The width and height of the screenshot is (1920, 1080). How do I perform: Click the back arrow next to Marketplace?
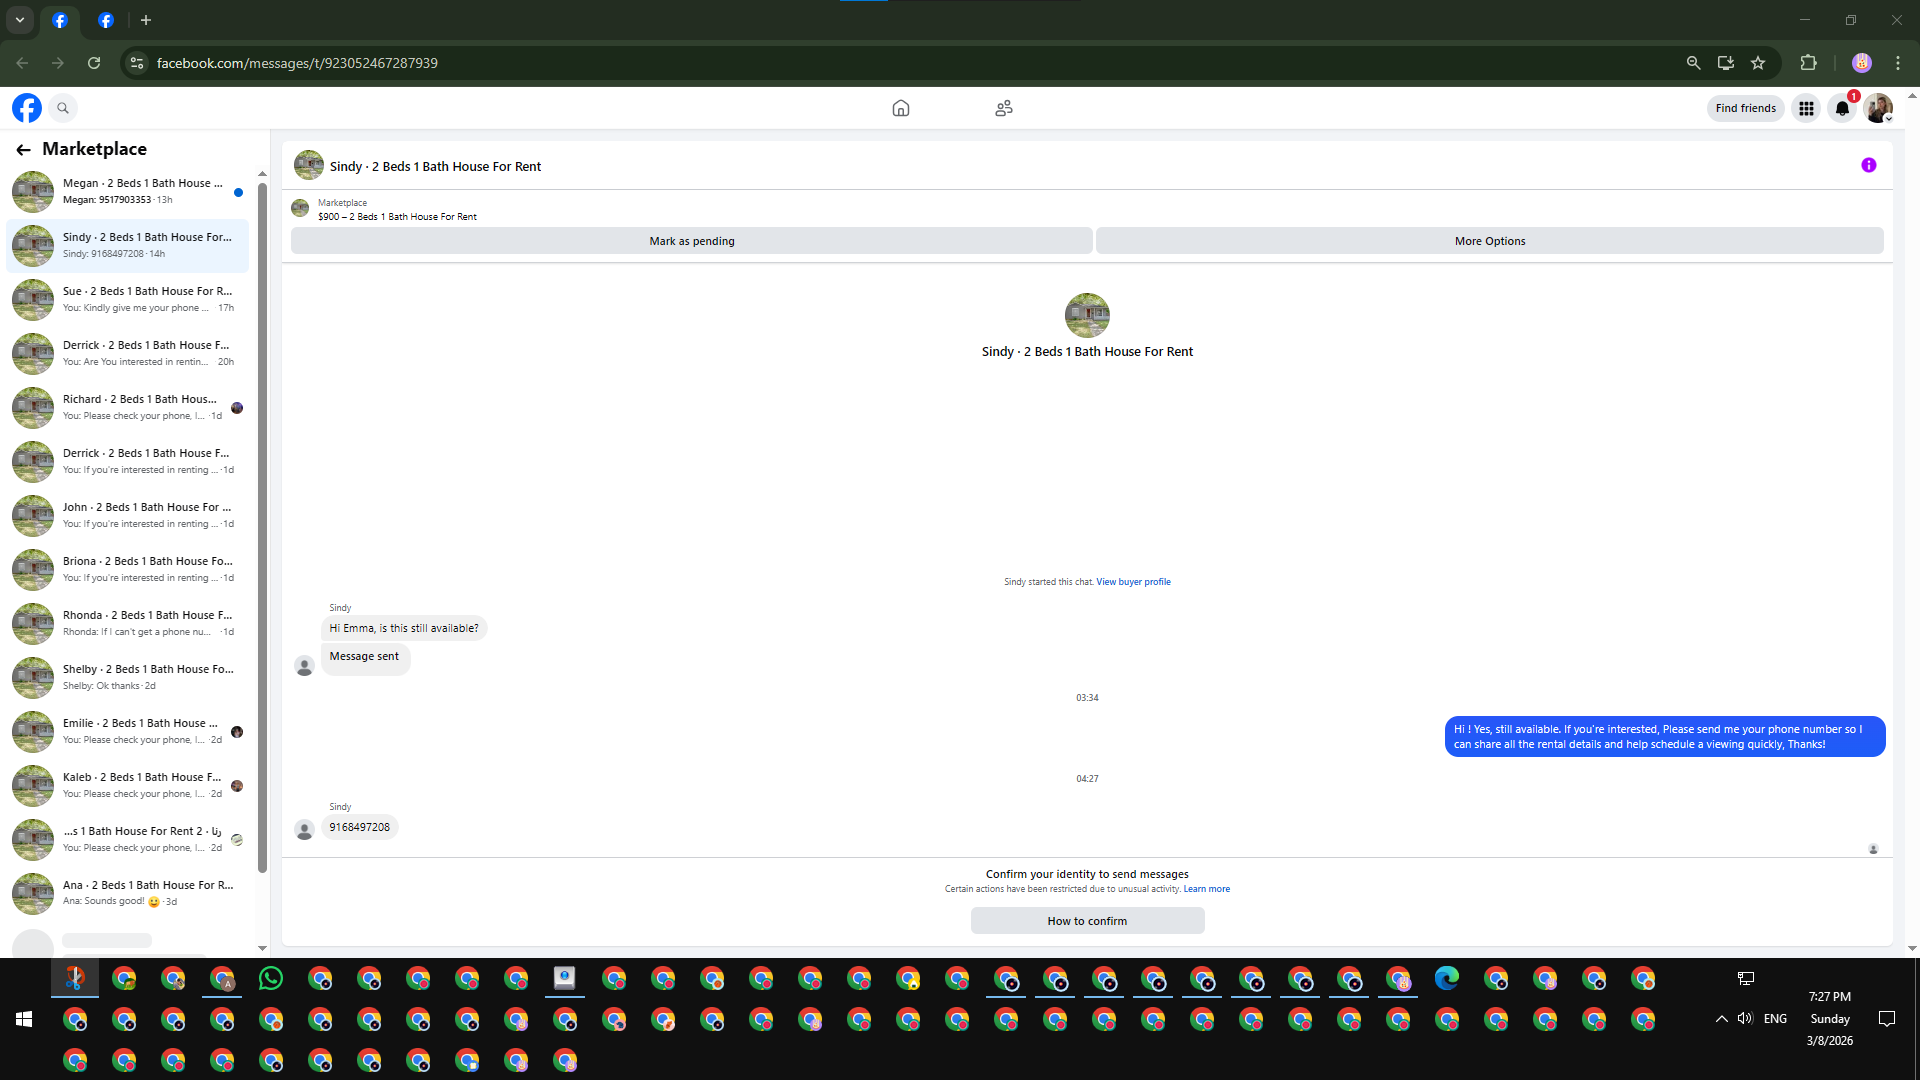[23, 150]
